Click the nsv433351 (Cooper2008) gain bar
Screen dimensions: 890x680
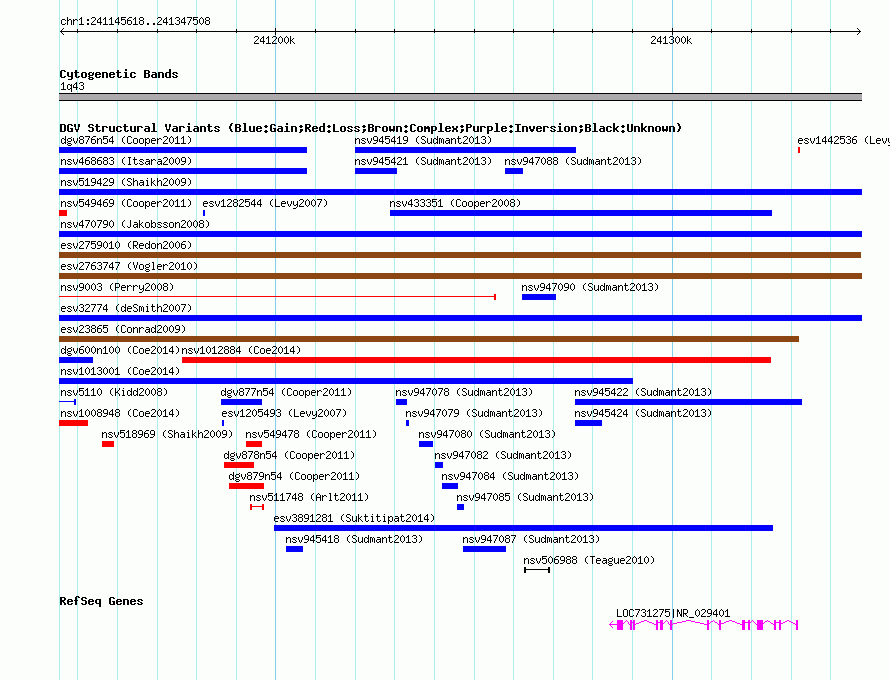581,213
